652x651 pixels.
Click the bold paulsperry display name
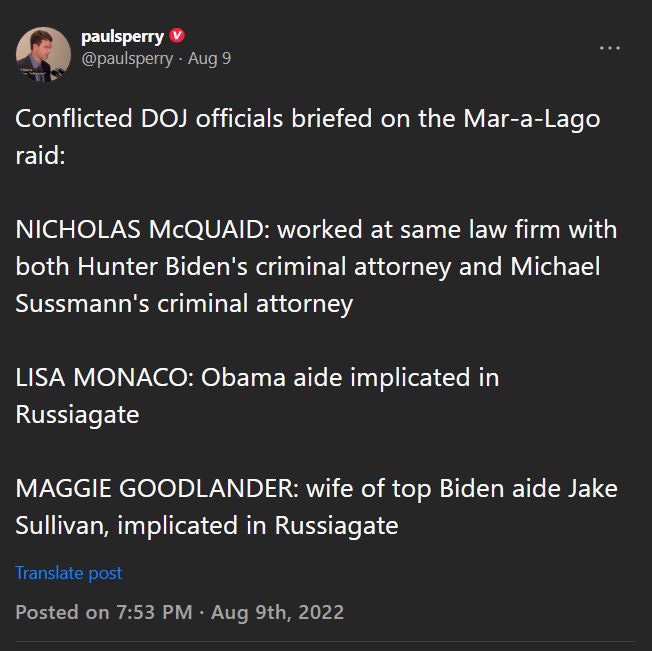[123, 37]
